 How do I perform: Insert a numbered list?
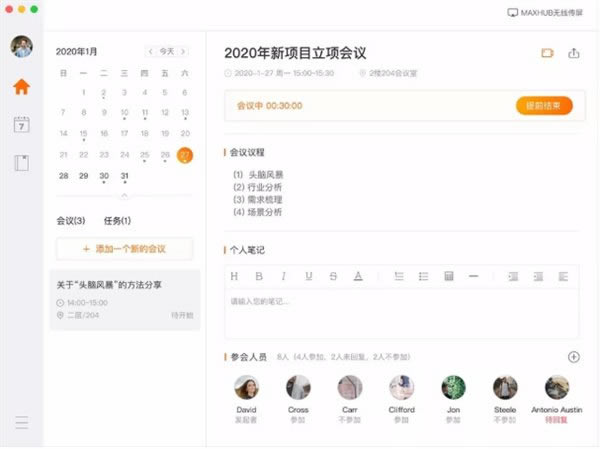click(x=399, y=276)
